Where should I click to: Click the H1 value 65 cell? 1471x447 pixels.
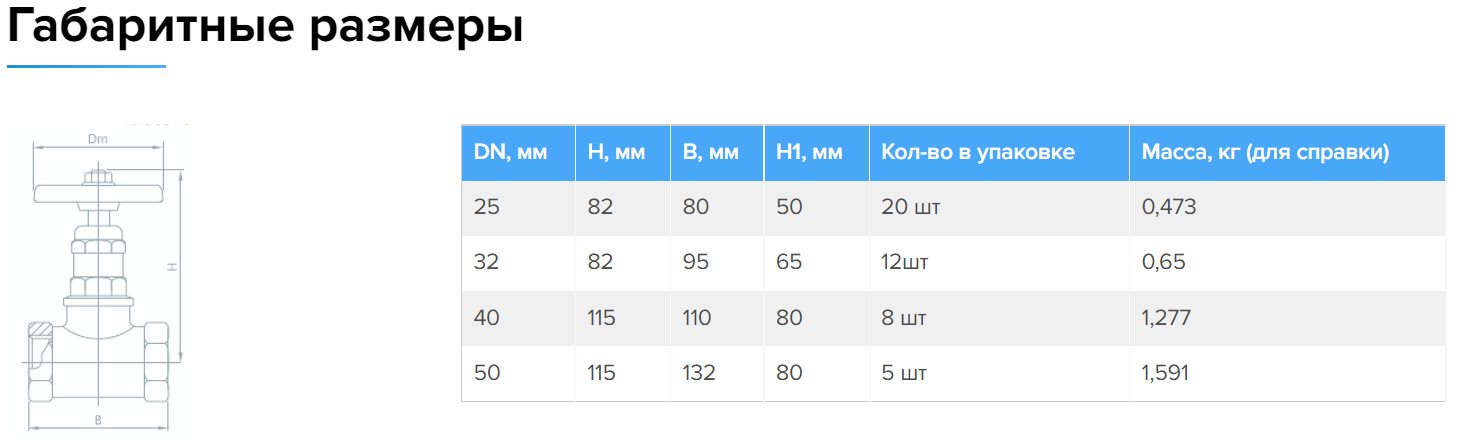tap(789, 263)
